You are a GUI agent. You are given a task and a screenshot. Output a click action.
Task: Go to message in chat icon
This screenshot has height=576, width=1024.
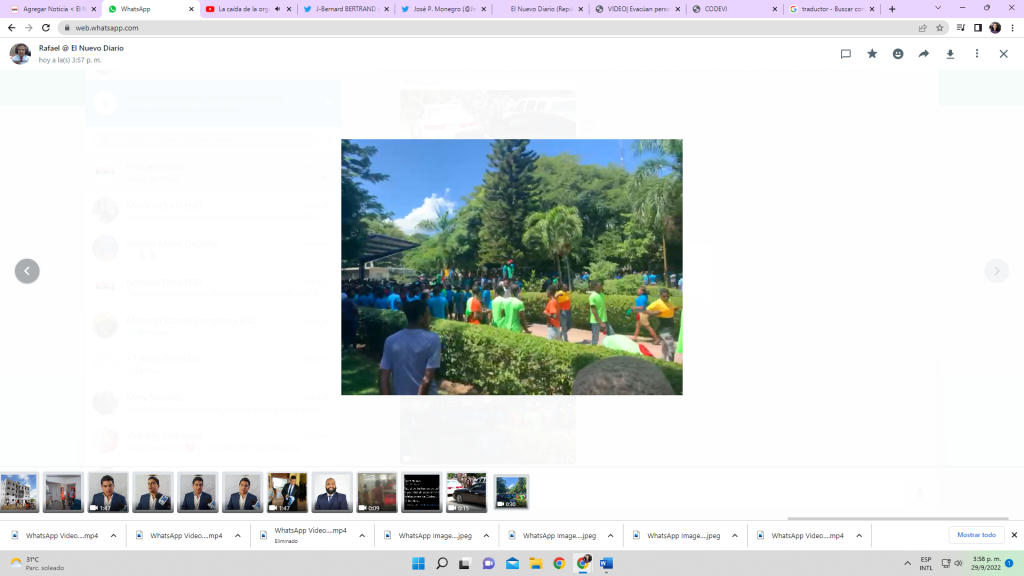pos(845,54)
